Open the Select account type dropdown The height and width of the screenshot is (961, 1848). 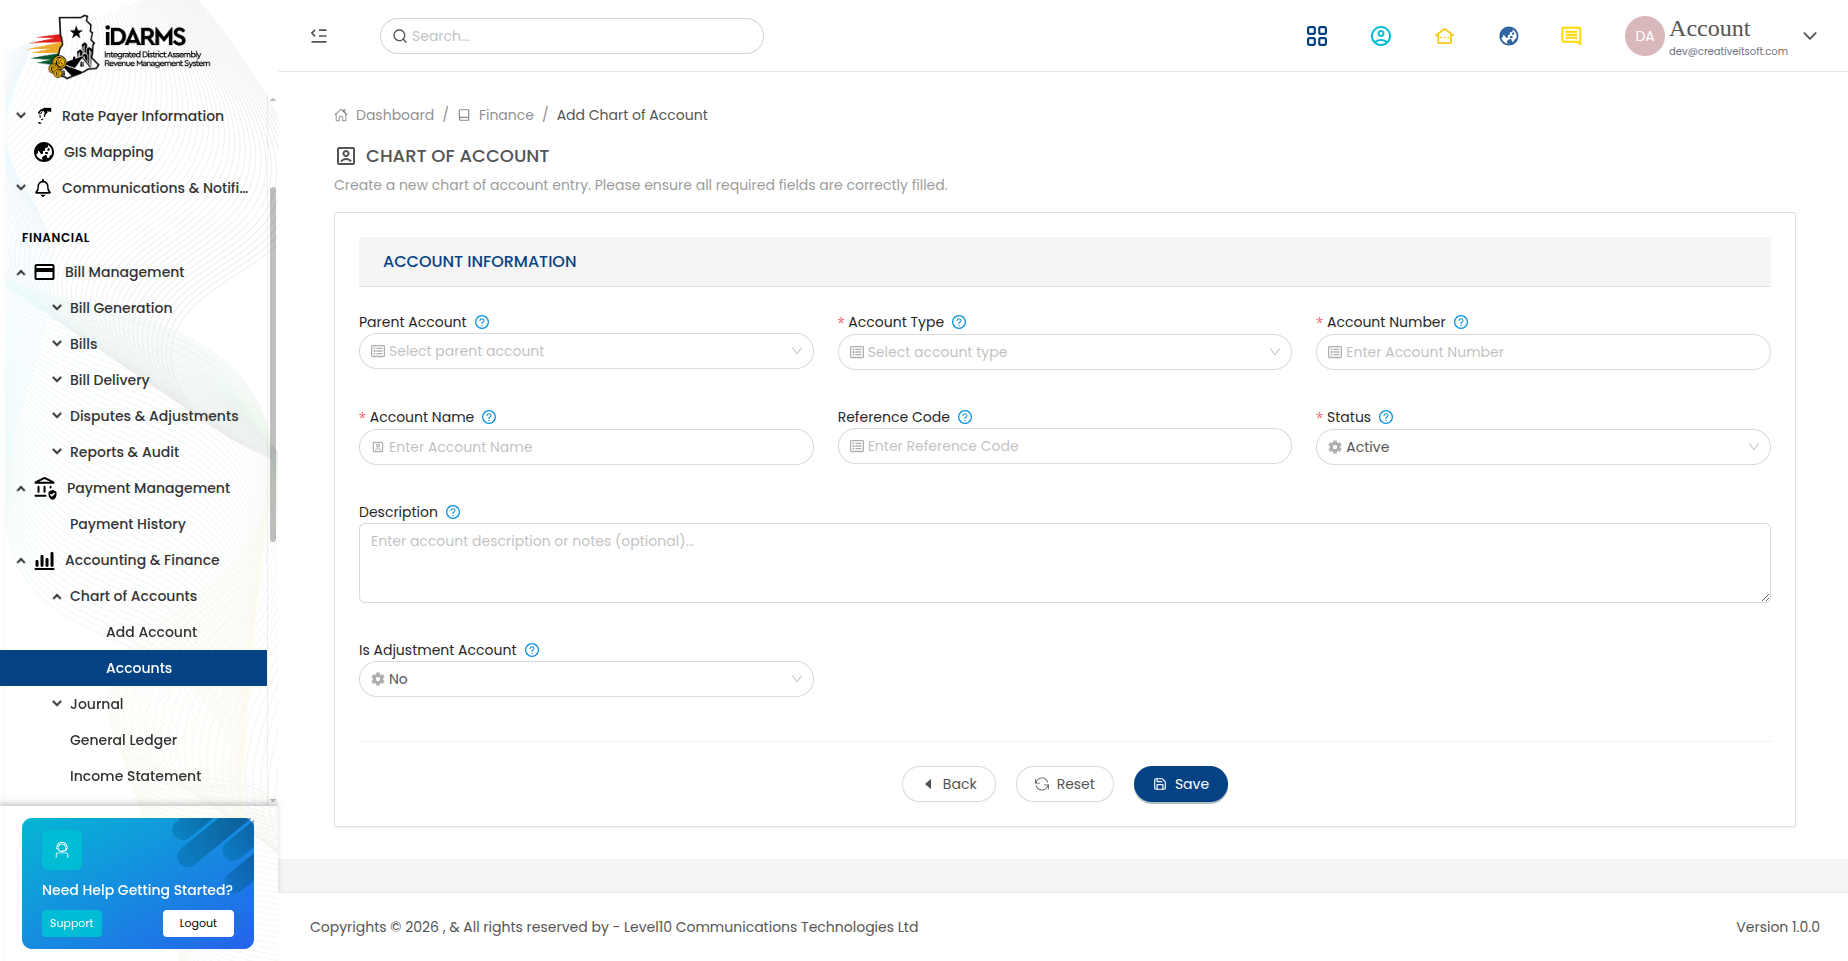1064,352
